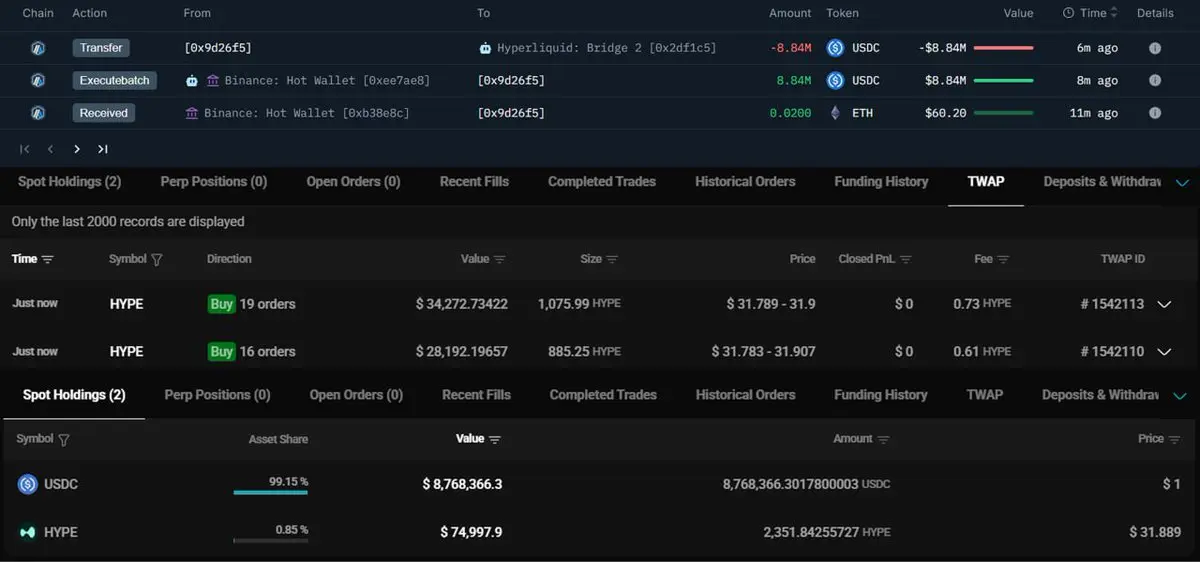The height and width of the screenshot is (562, 1200).
Task: Open Binance: Hot Wallet [0xee7ae8] link
Action: (327, 80)
